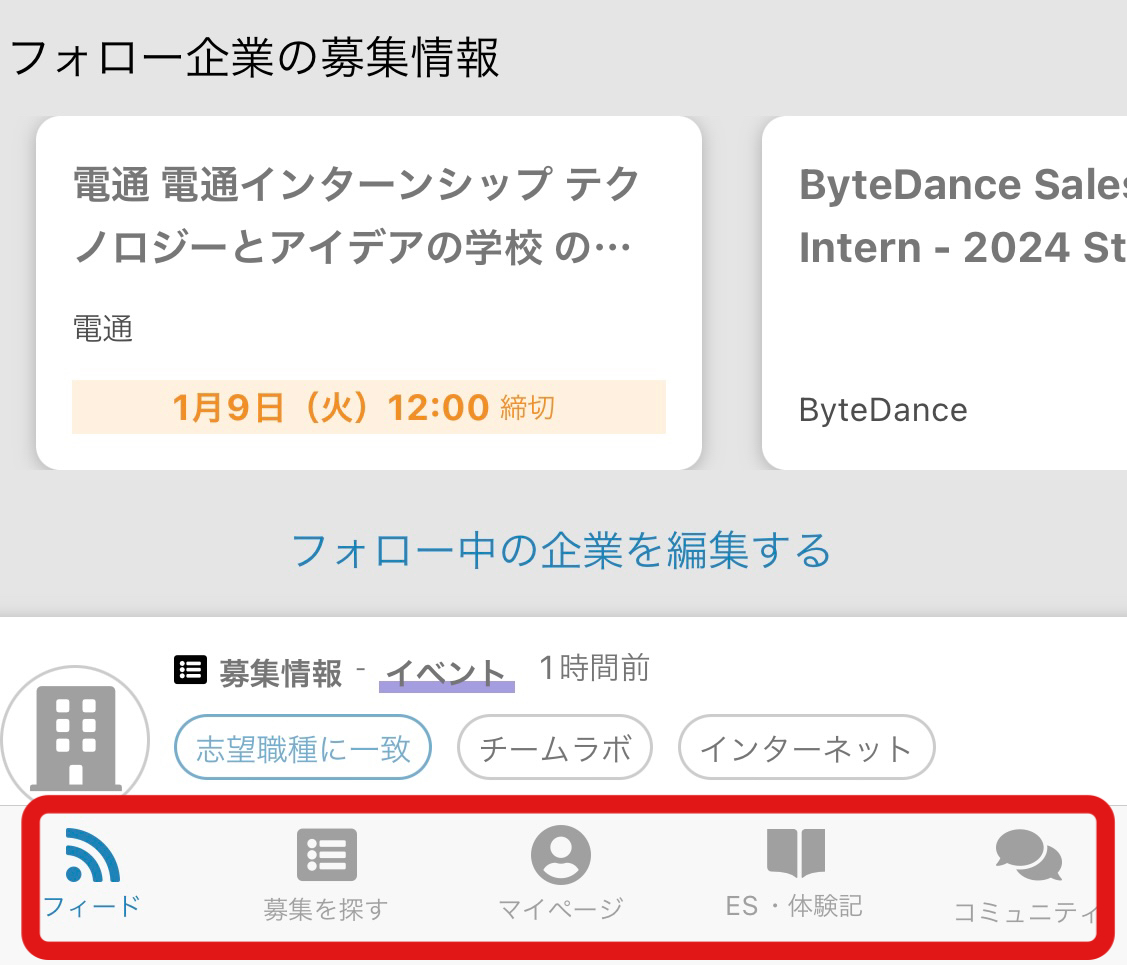Select the 志望職種に一致 tag

coord(303,747)
